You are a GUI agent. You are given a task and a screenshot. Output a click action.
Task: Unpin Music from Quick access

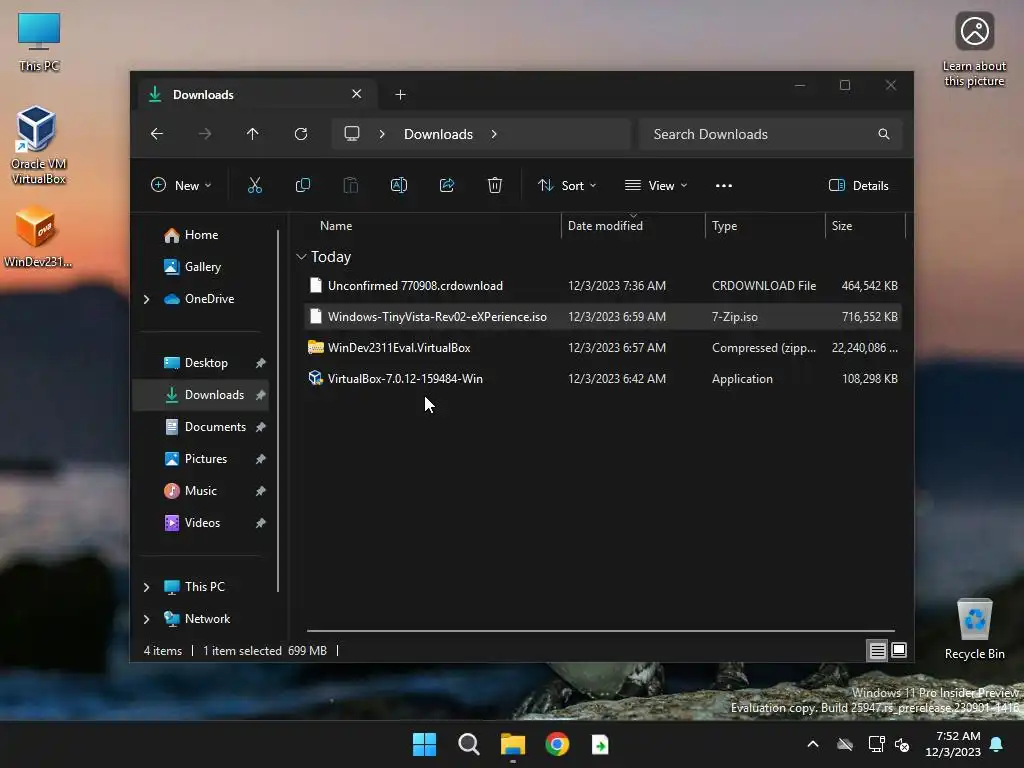(x=261, y=491)
